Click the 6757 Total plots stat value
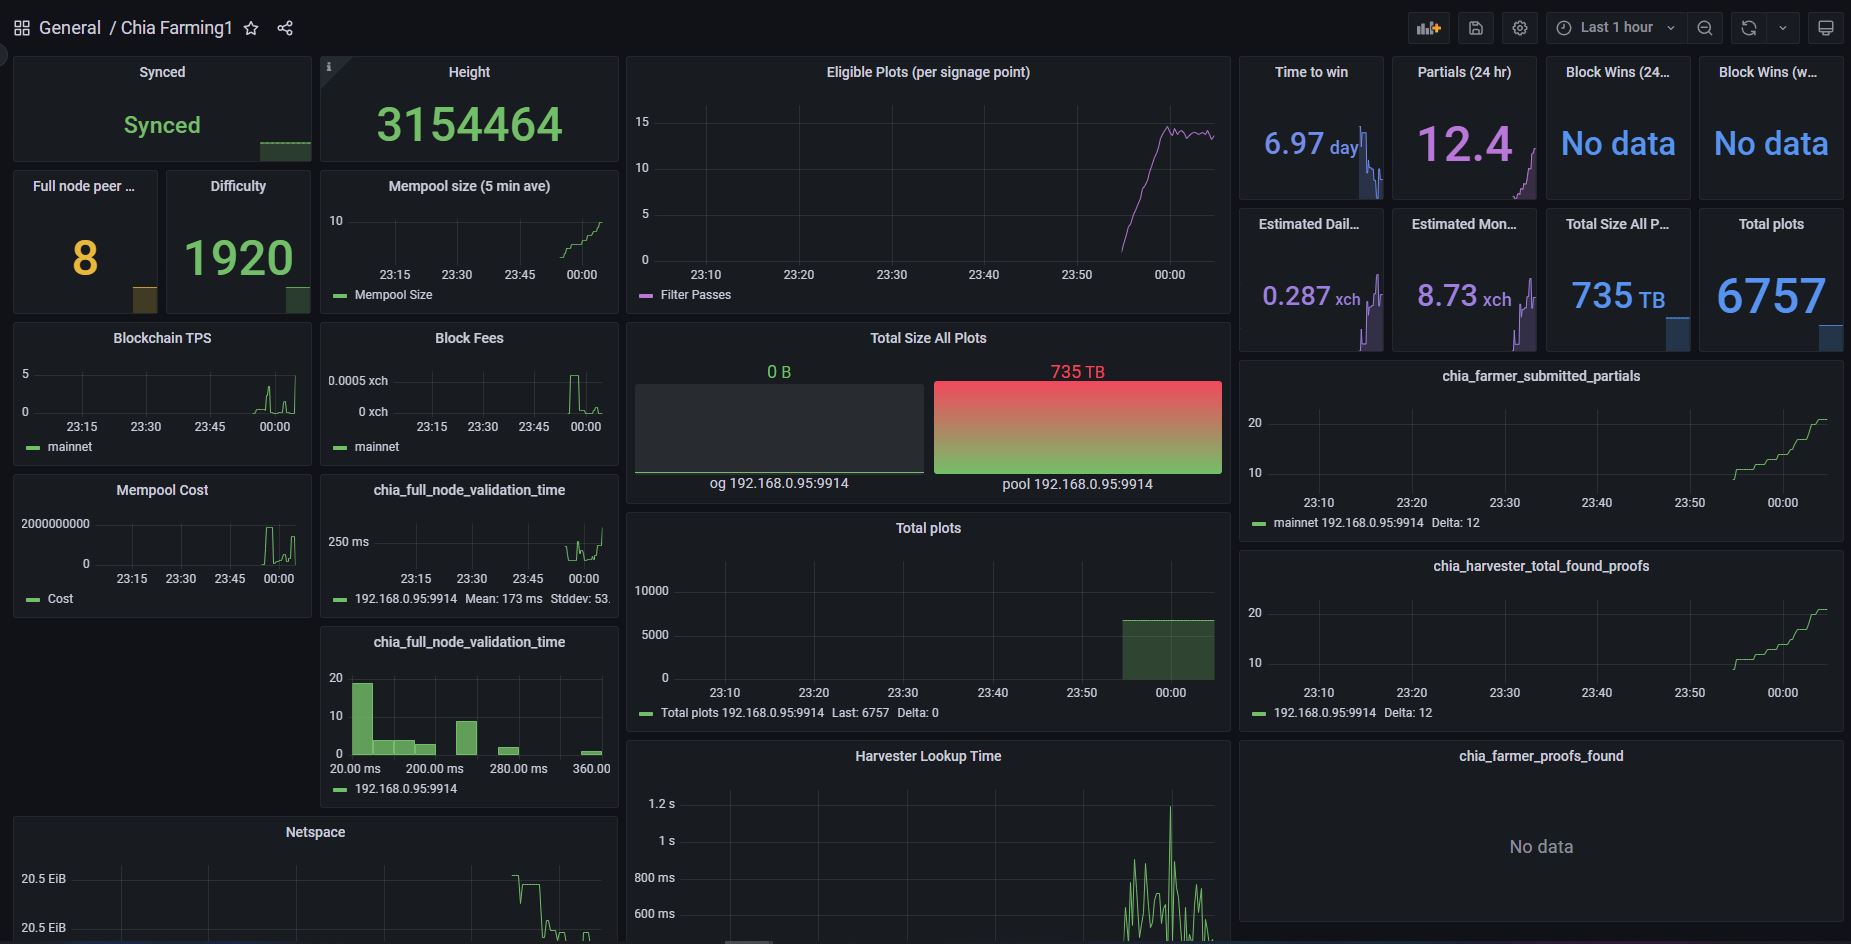 (1771, 296)
